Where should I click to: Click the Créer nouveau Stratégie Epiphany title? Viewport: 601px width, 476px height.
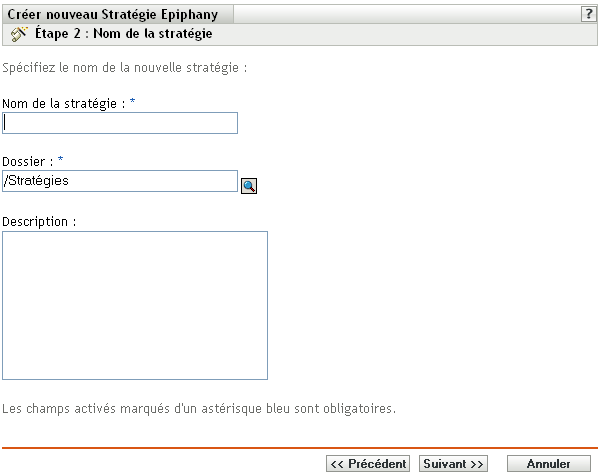117,14
